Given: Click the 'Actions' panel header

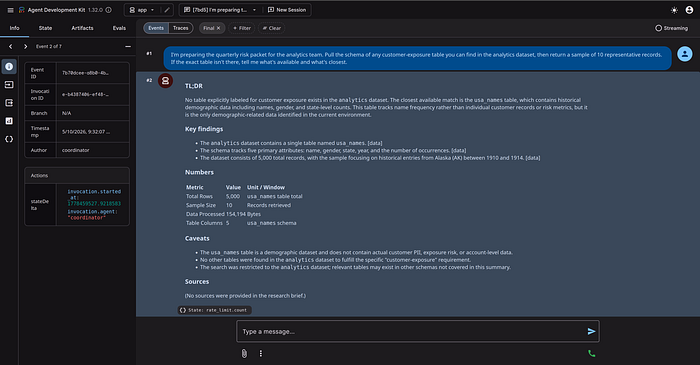Looking at the screenshot, I should [77, 175].
